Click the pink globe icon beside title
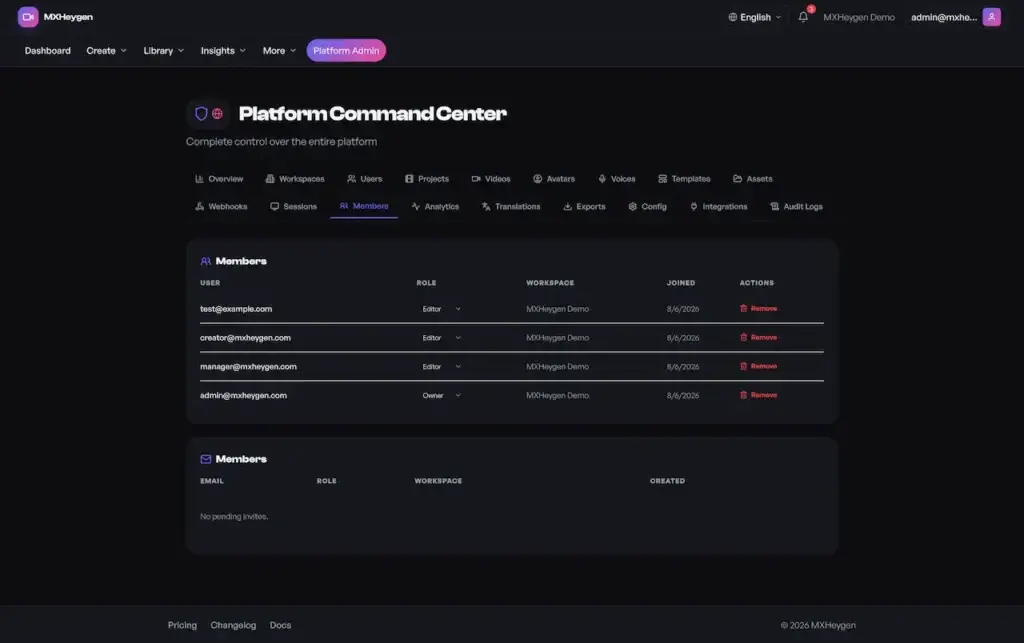Screen dimensions: 1024x643 (217, 114)
